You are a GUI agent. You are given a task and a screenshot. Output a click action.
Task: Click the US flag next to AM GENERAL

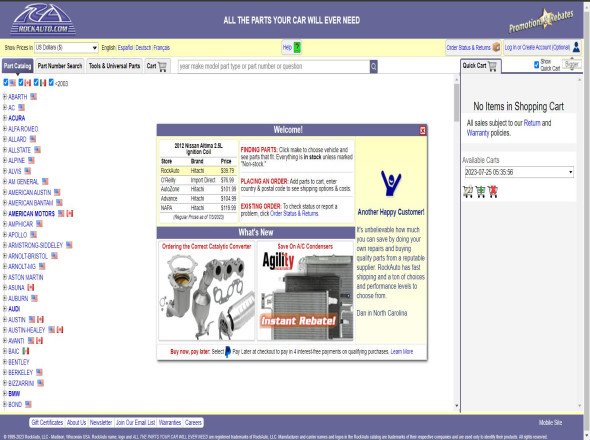45,181
